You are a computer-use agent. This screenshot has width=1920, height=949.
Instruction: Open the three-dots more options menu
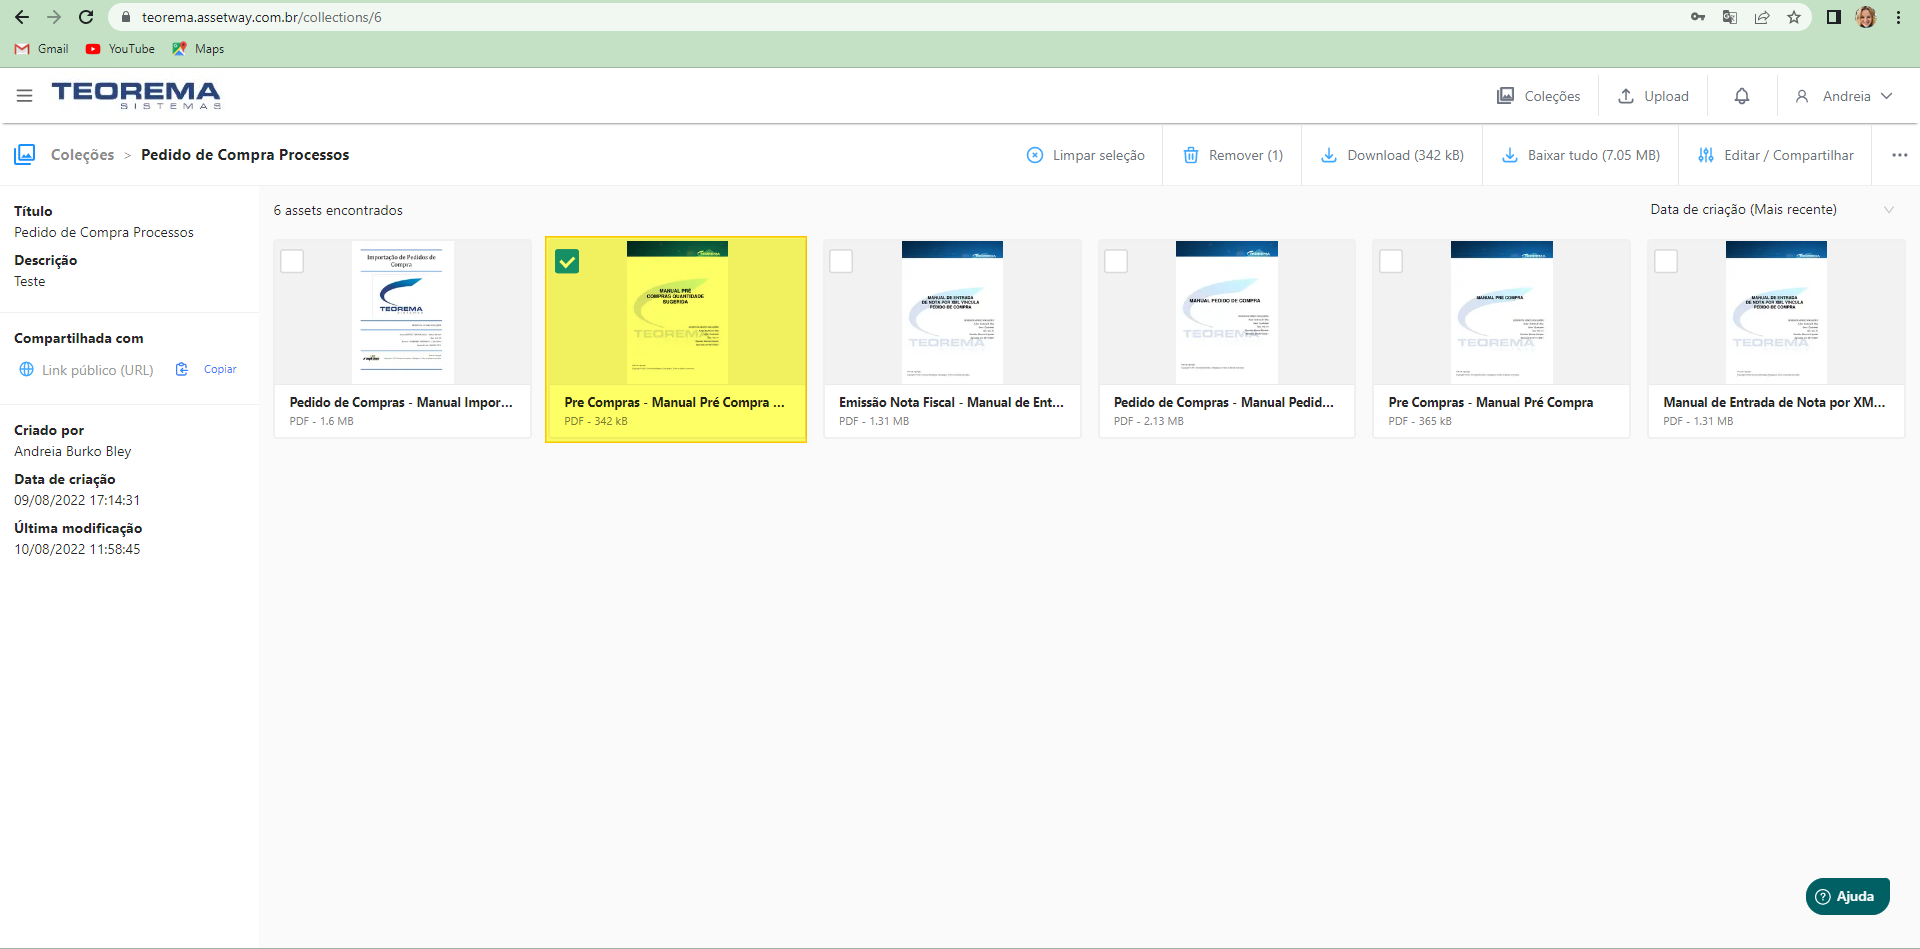pos(1899,155)
